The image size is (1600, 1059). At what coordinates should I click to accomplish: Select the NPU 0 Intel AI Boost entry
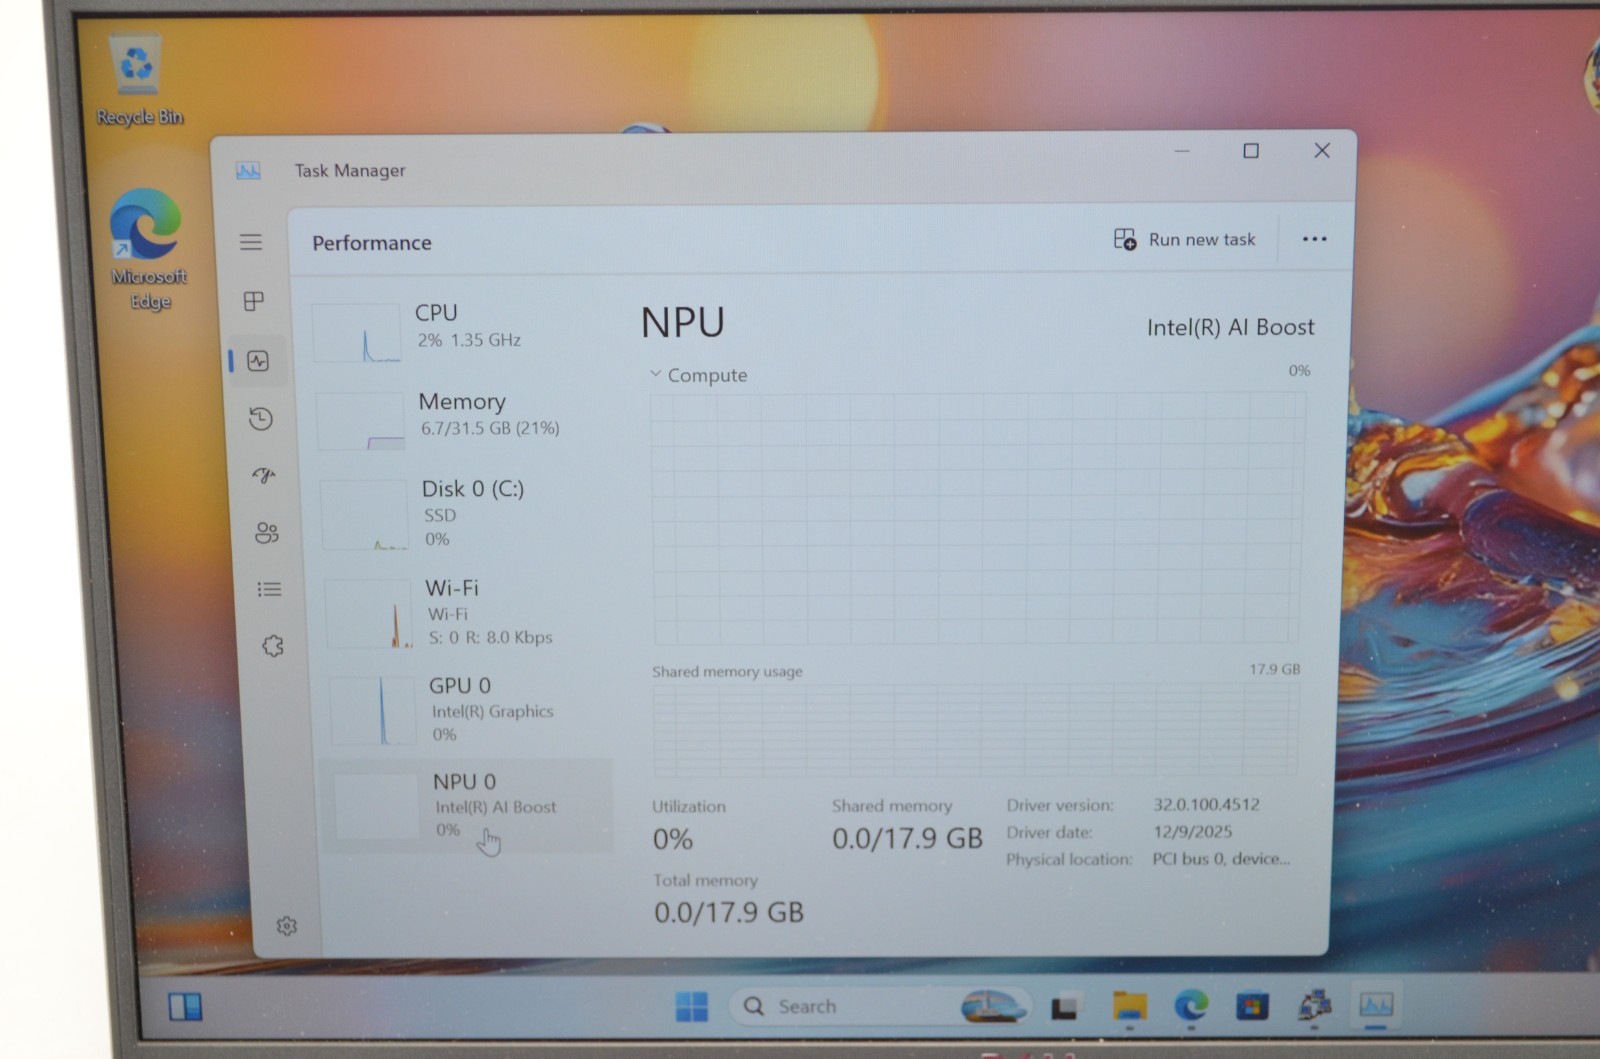pyautogui.click(x=468, y=805)
